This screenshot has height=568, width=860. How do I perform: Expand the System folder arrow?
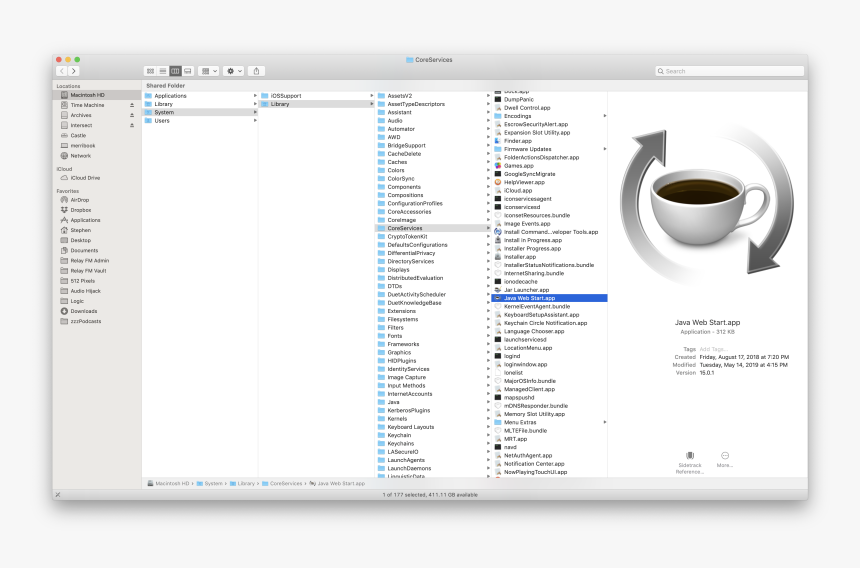click(255, 112)
